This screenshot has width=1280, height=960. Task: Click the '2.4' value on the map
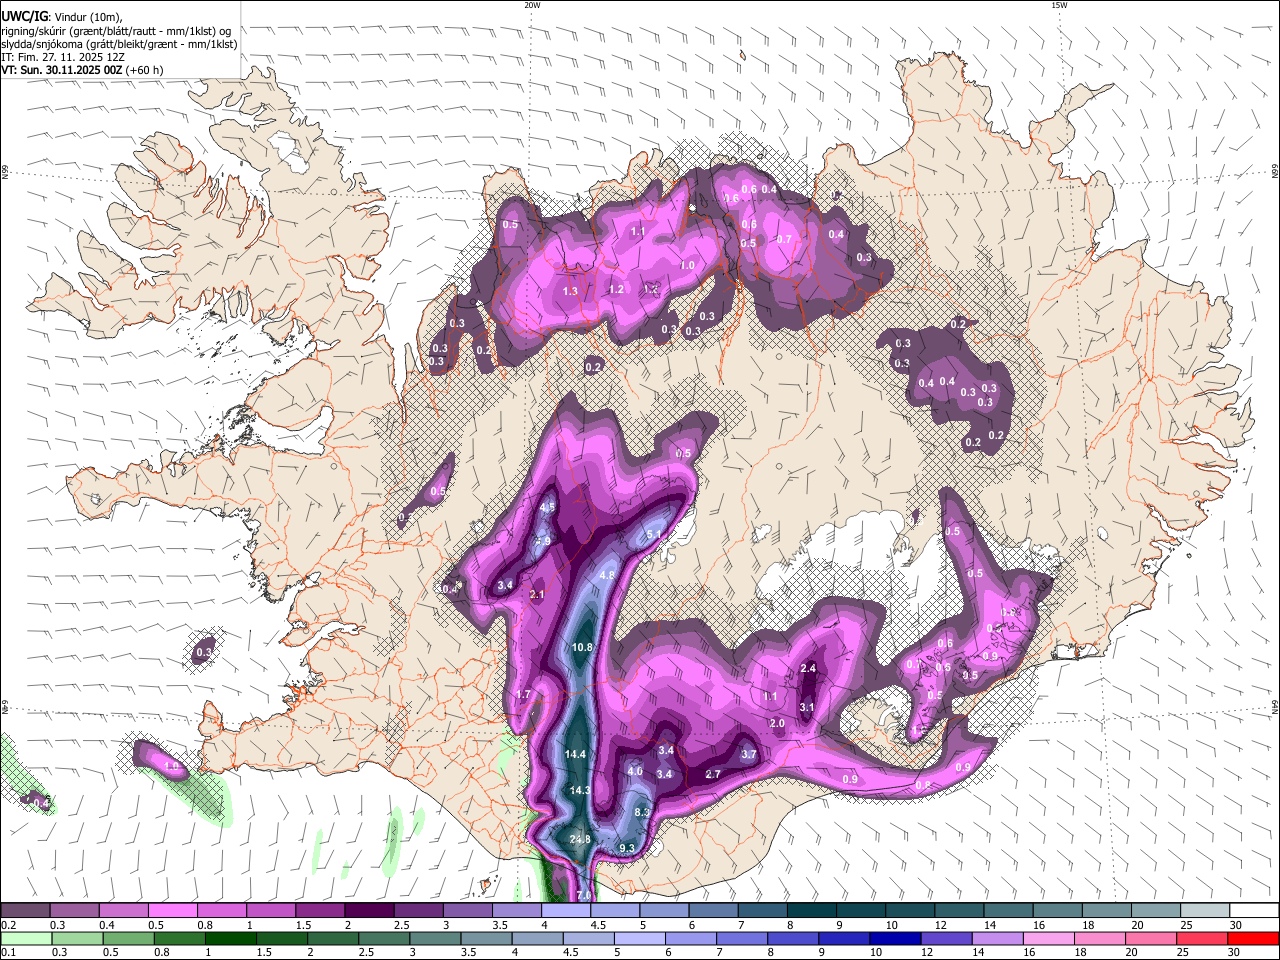point(809,669)
